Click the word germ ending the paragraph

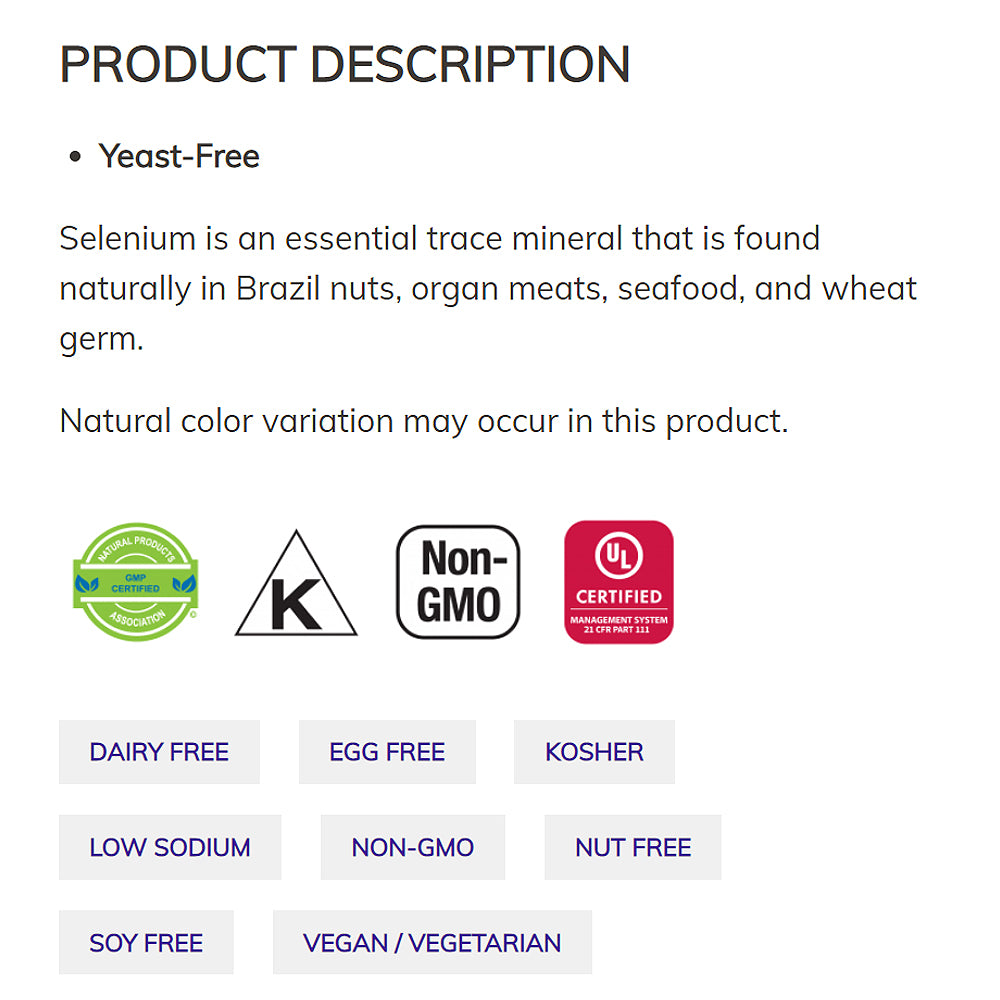tap(100, 340)
